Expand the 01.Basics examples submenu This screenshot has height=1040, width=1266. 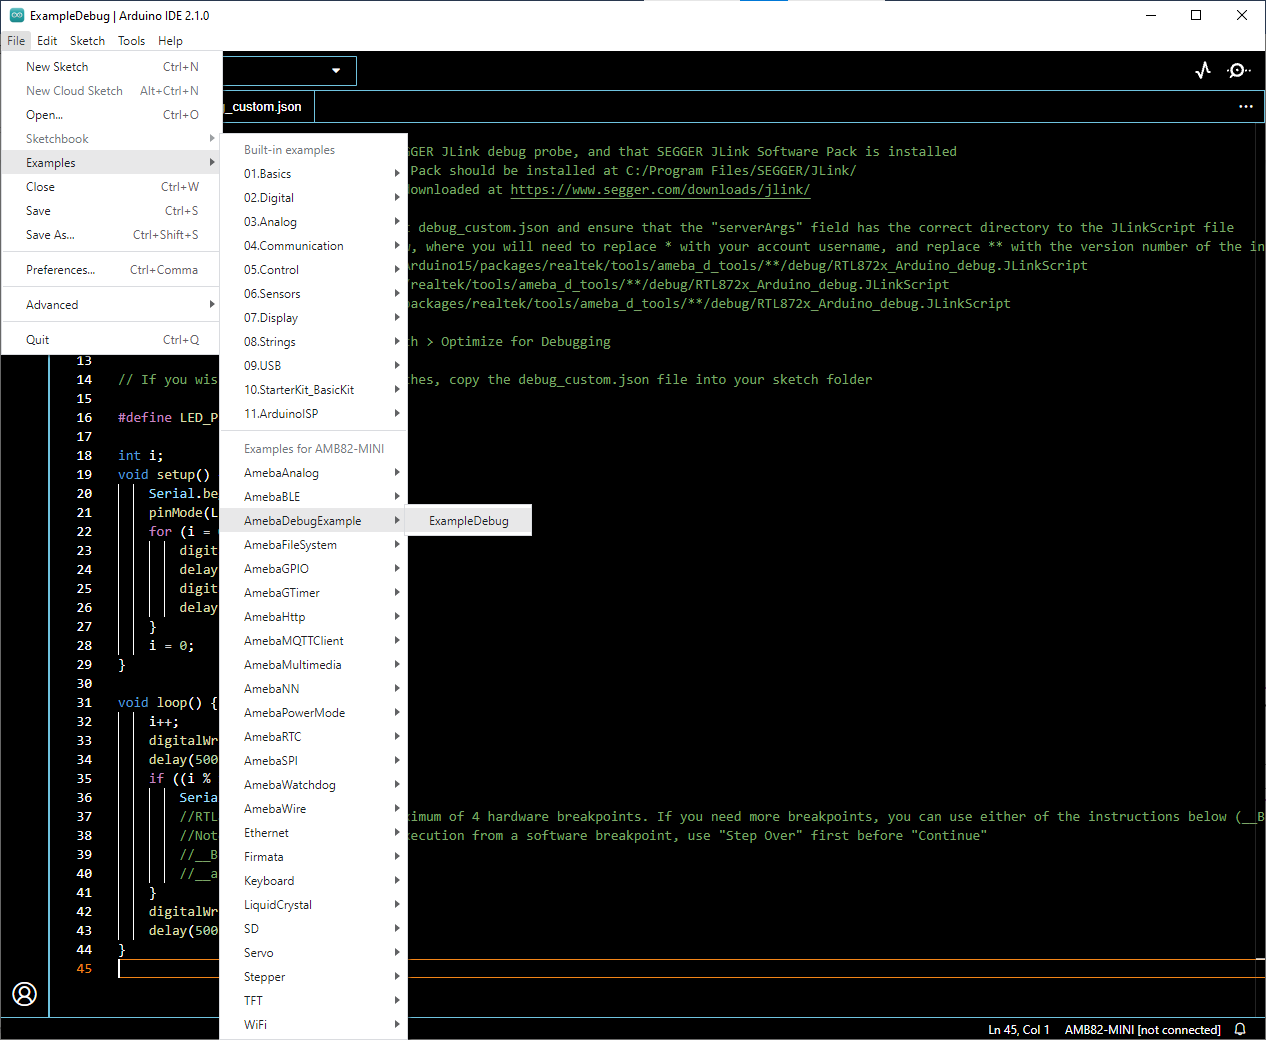(x=314, y=174)
